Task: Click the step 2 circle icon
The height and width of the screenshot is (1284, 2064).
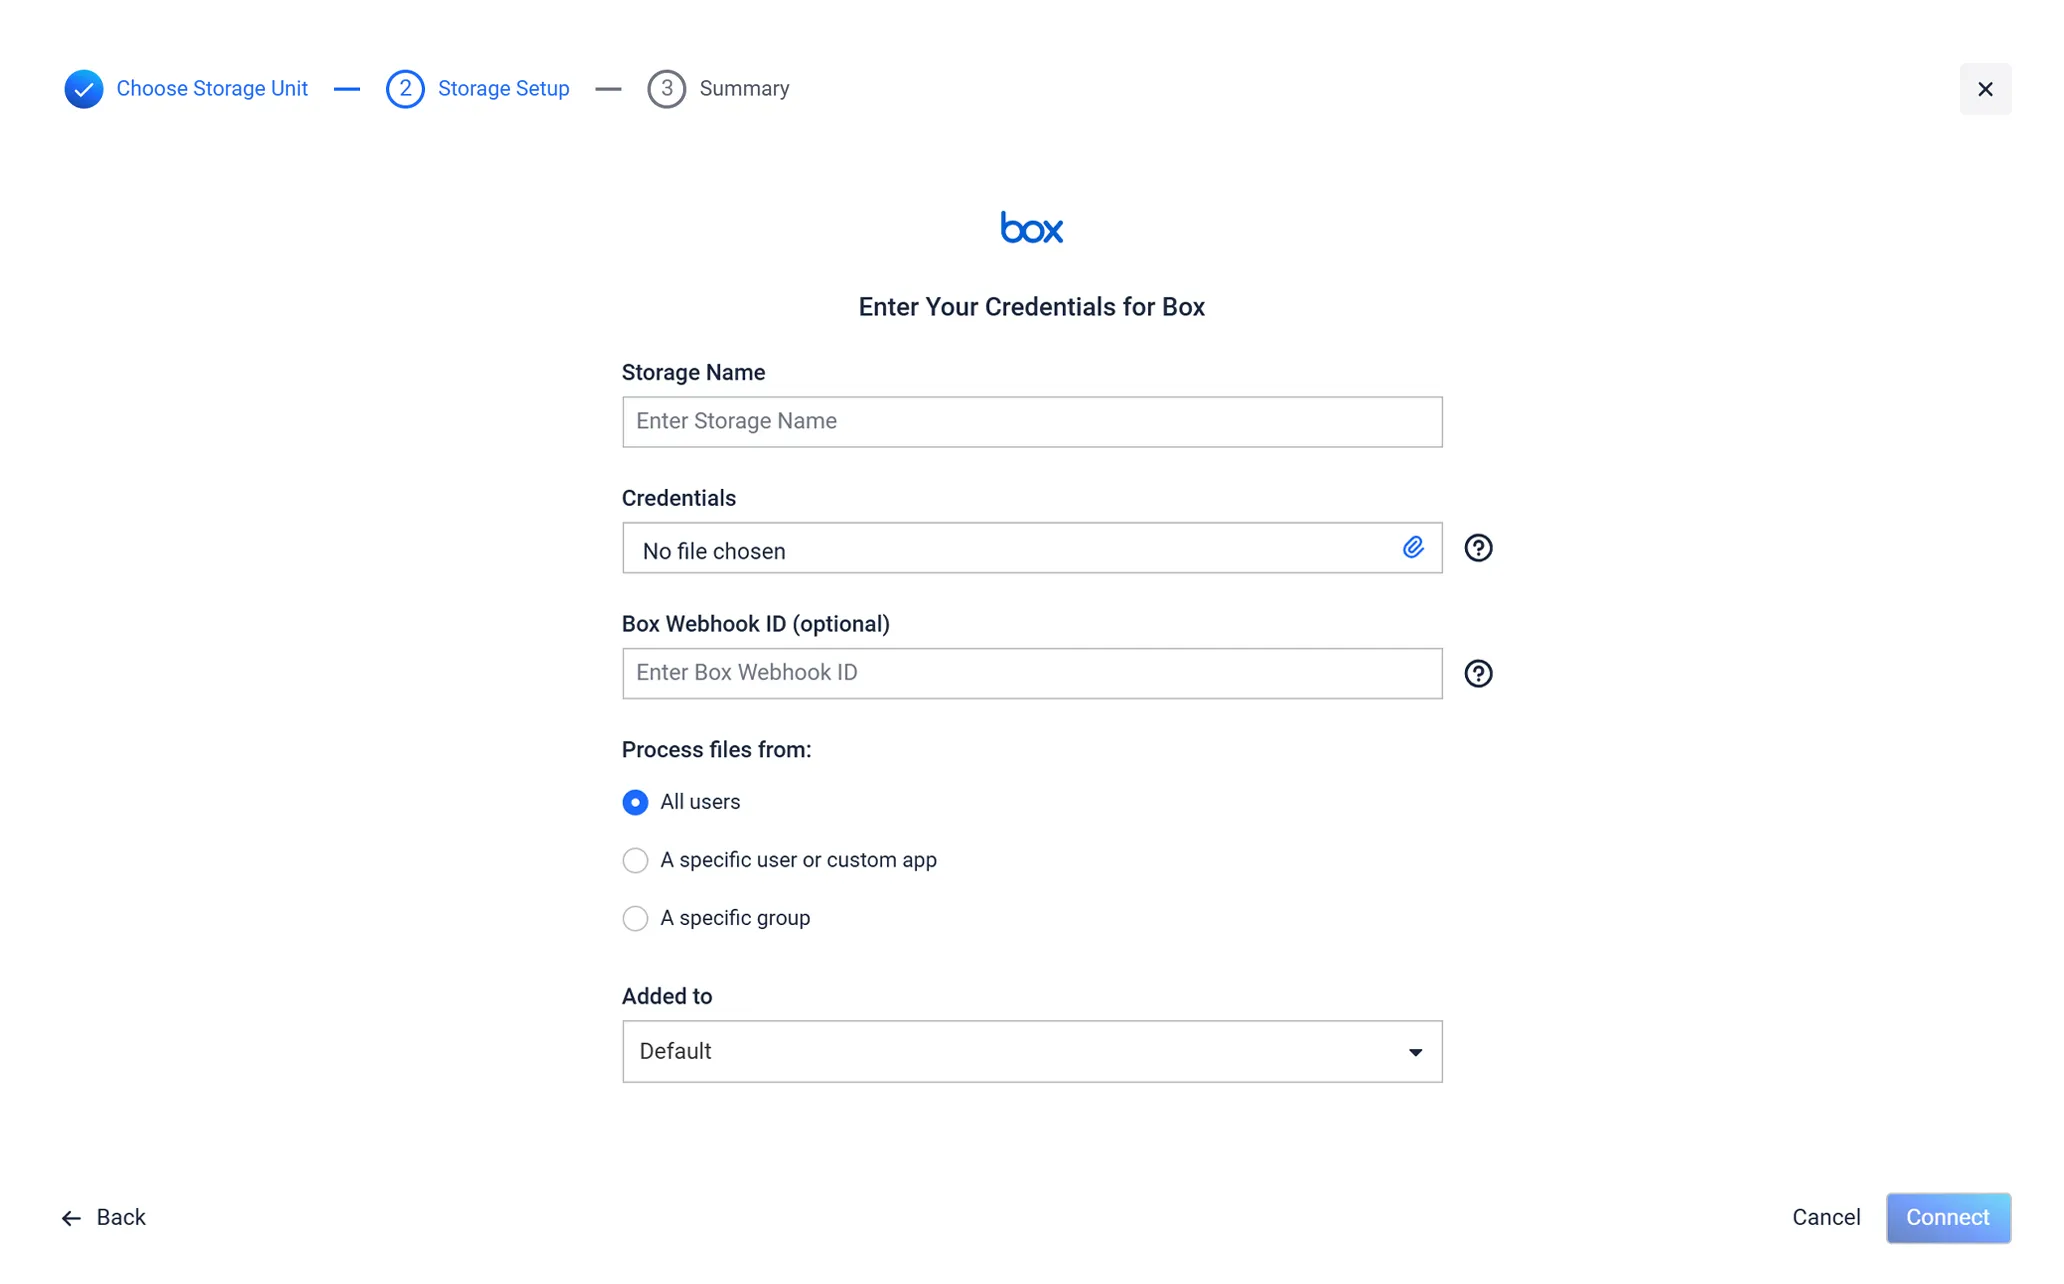Action: (405, 89)
